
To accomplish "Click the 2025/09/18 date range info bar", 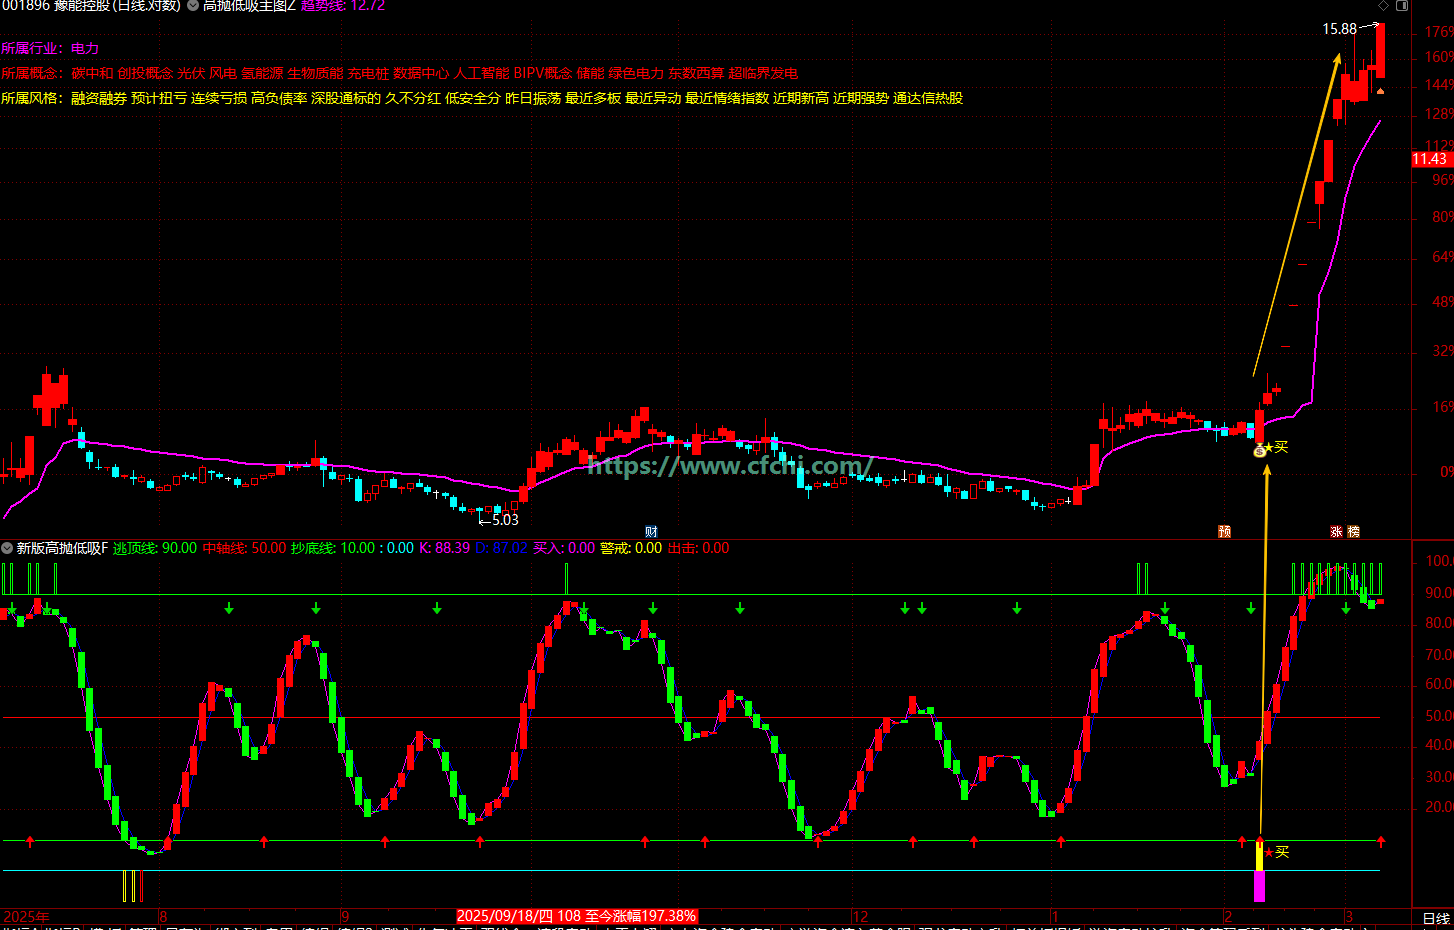I will [x=576, y=916].
